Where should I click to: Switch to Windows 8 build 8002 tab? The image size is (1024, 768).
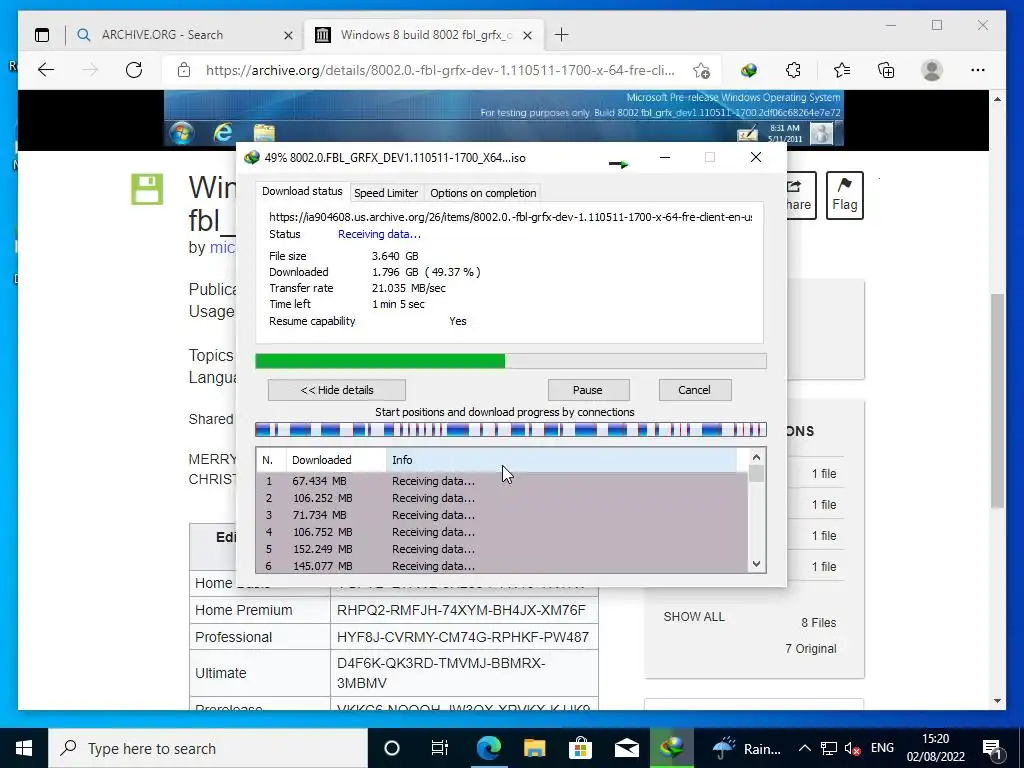[x=424, y=35]
